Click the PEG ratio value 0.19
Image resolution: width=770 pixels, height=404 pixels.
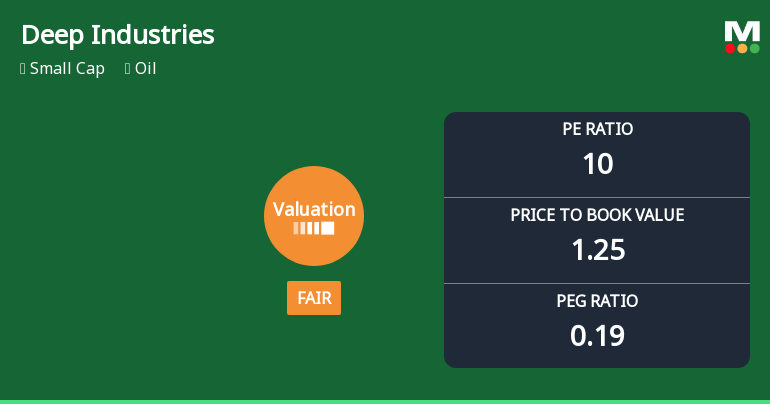(597, 336)
